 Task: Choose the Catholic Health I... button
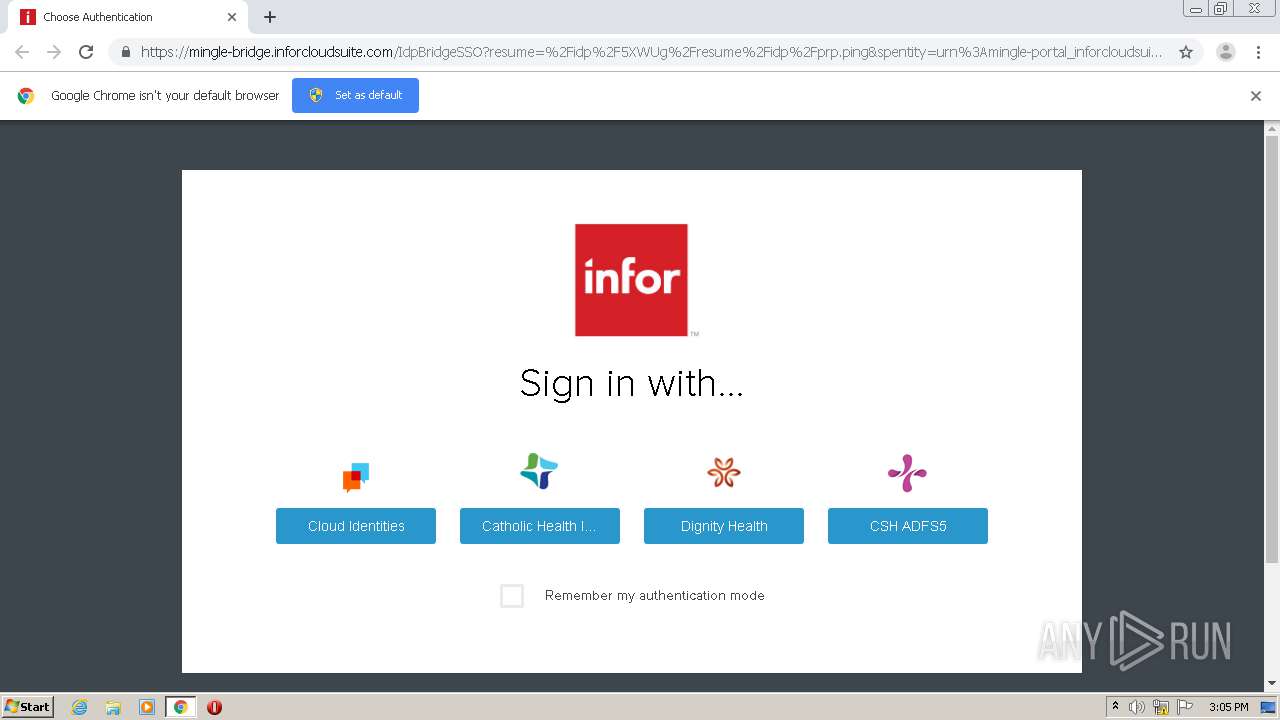[x=540, y=526]
